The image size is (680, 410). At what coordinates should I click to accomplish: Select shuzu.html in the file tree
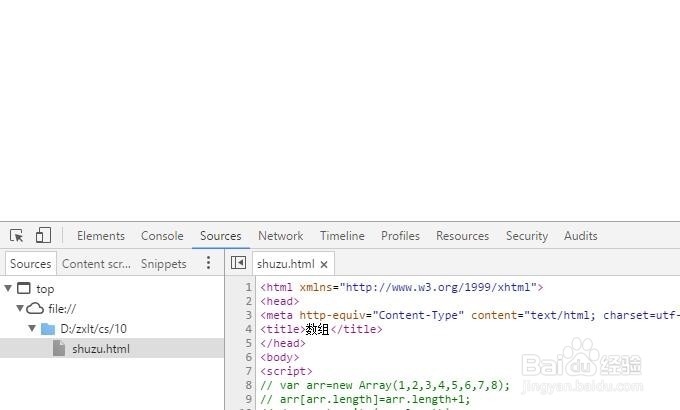pyautogui.click(x=112, y=348)
